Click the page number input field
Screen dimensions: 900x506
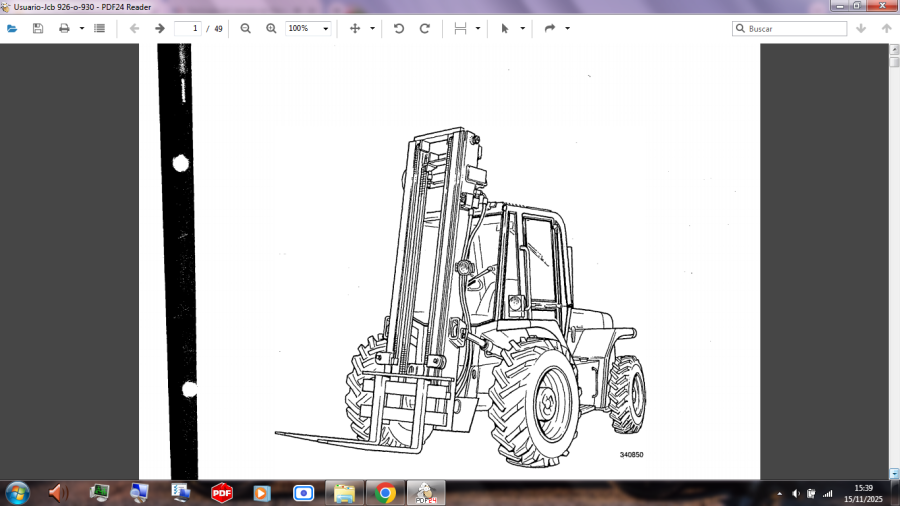[188, 28]
